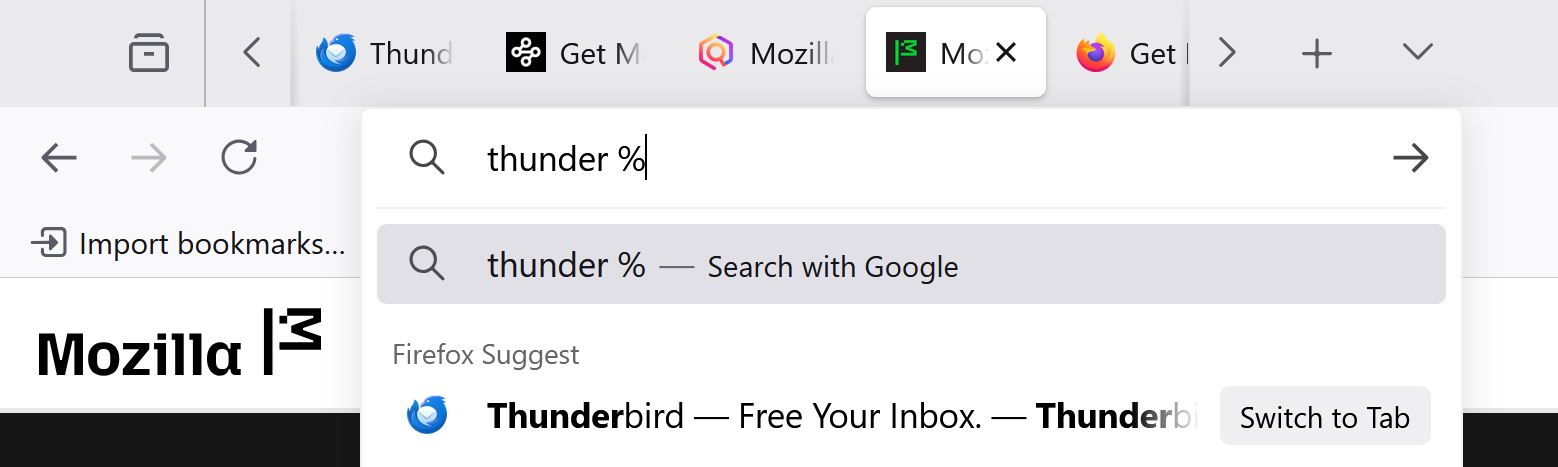Select the Get Mozilla tab with black icon
The image size is (1558, 467).
tap(573, 53)
